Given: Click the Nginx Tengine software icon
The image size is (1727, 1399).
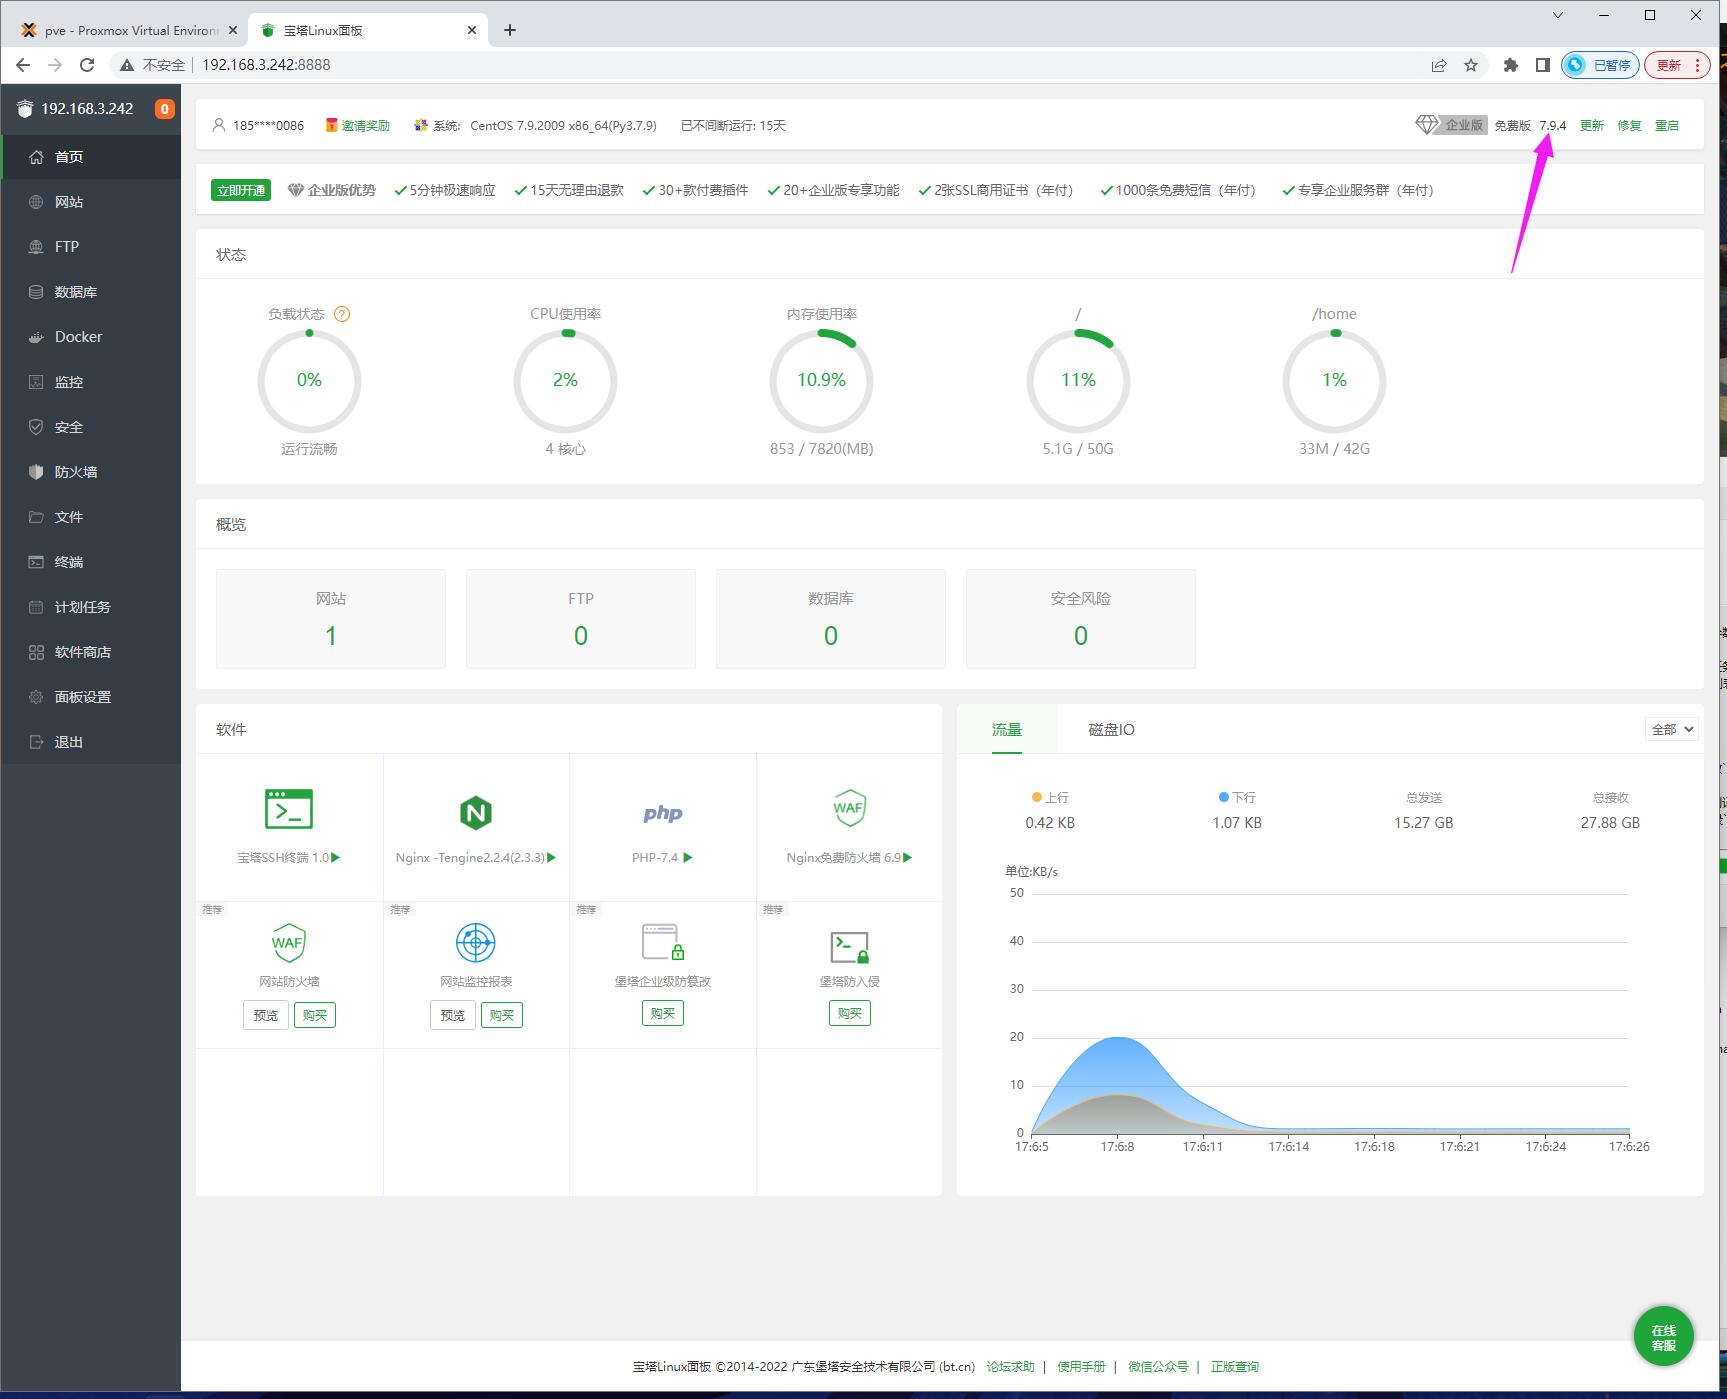Looking at the screenshot, I should tap(476, 813).
